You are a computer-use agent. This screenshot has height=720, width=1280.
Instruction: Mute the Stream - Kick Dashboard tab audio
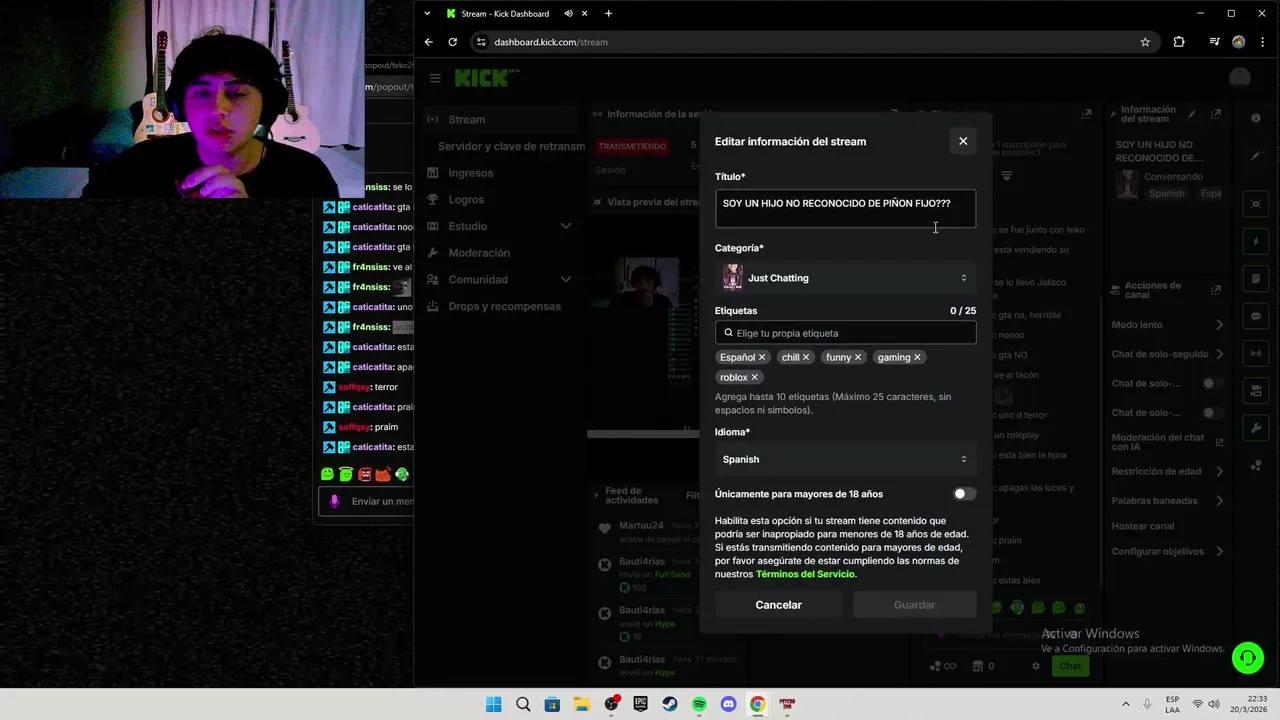[568, 14]
